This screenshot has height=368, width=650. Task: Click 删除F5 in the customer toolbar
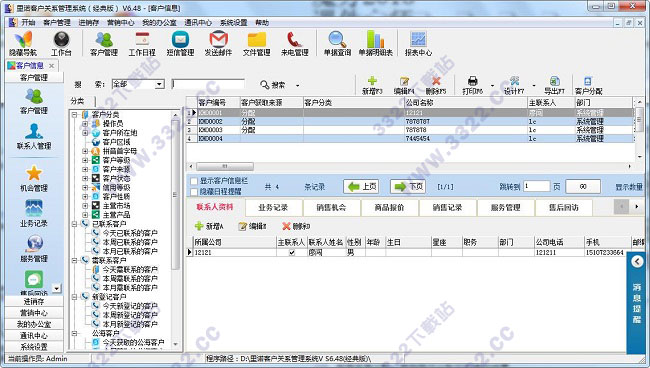(436, 85)
